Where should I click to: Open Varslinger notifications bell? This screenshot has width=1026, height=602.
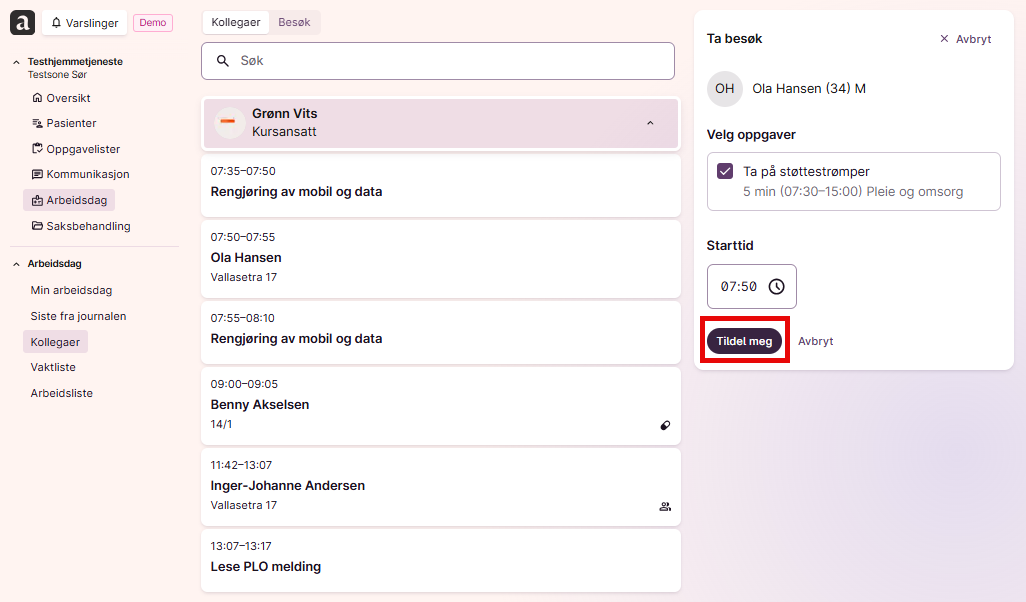[84, 23]
